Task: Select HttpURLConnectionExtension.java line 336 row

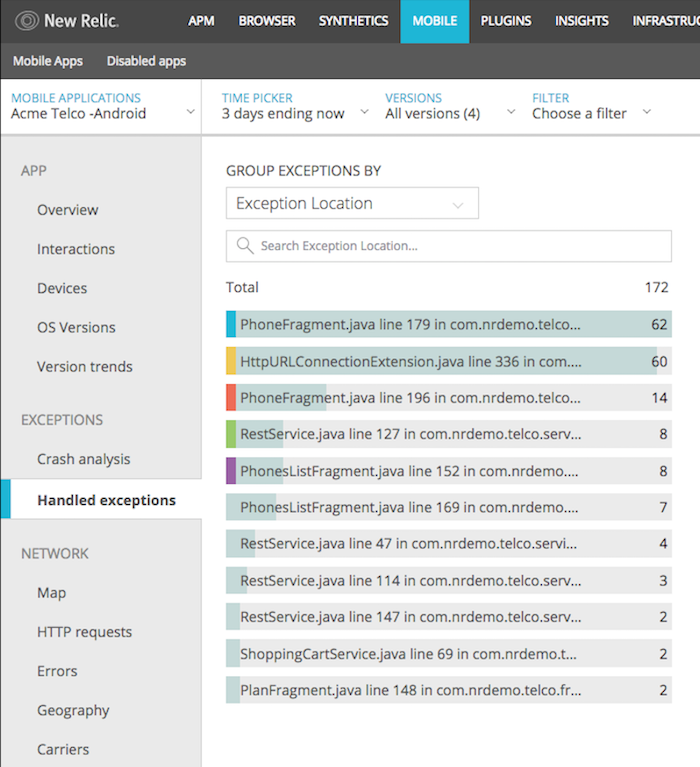Action: point(449,361)
